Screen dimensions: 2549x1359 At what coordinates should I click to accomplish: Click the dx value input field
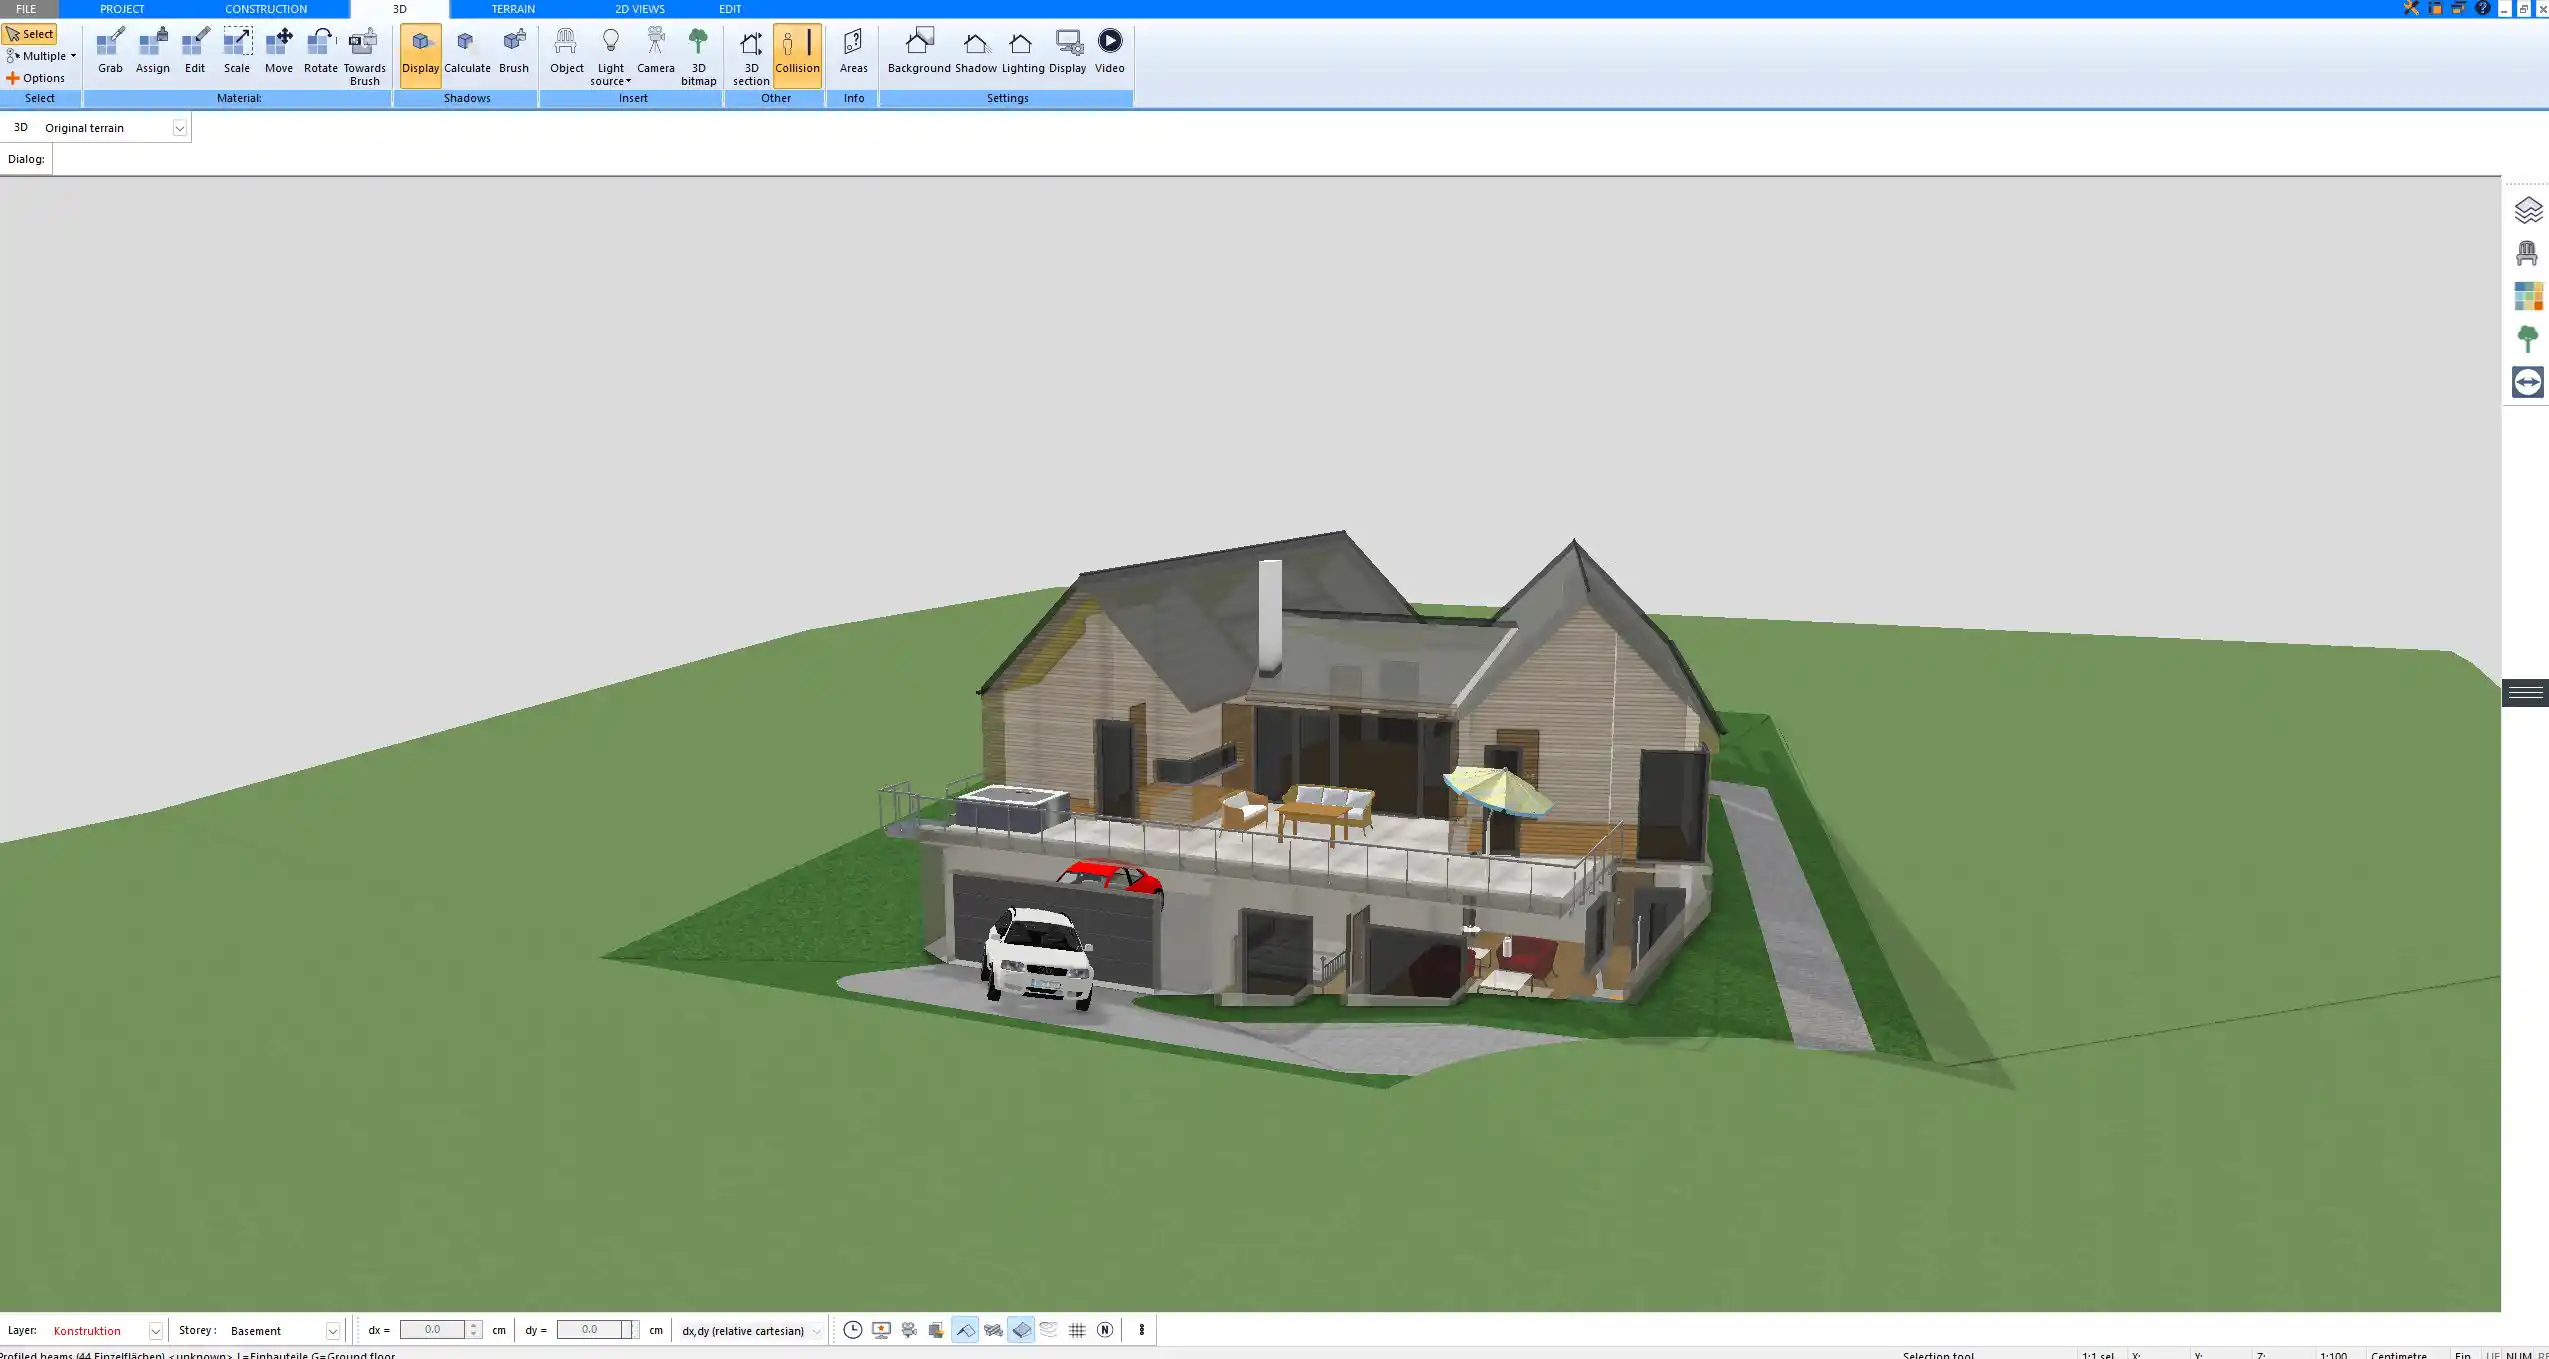432,1330
